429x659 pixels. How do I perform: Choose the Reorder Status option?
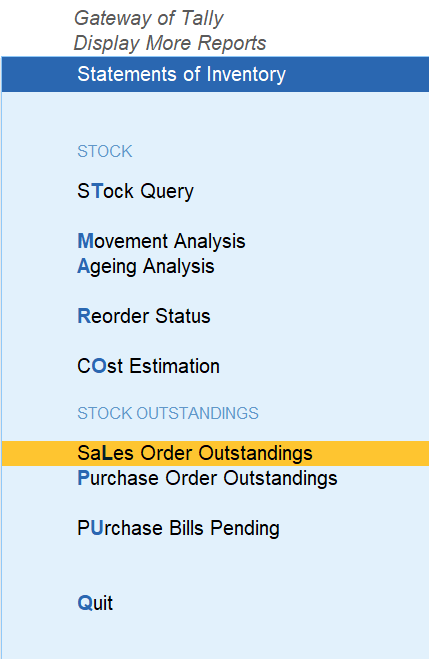coord(144,316)
